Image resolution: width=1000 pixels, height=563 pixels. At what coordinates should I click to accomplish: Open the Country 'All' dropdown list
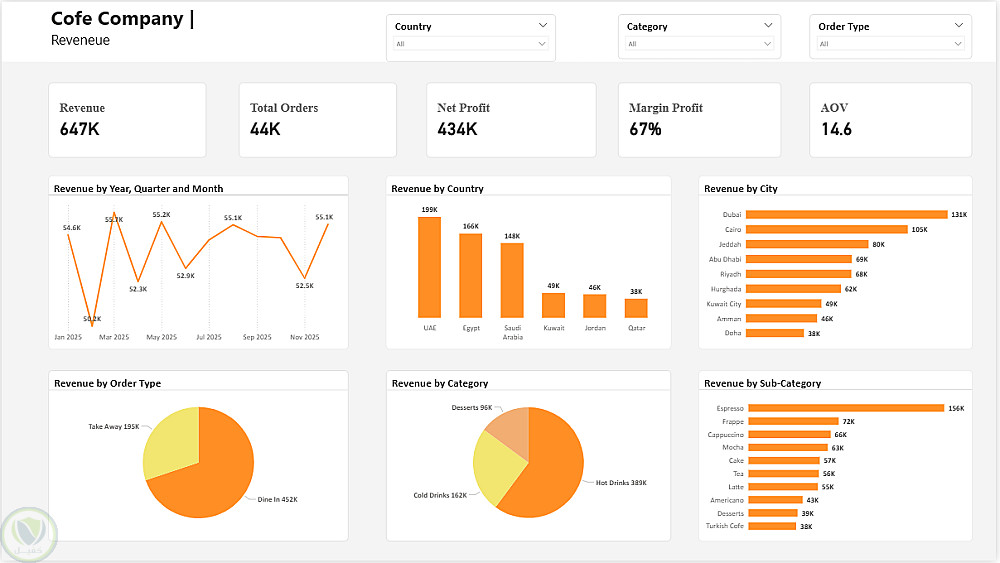click(x=471, y=44)
